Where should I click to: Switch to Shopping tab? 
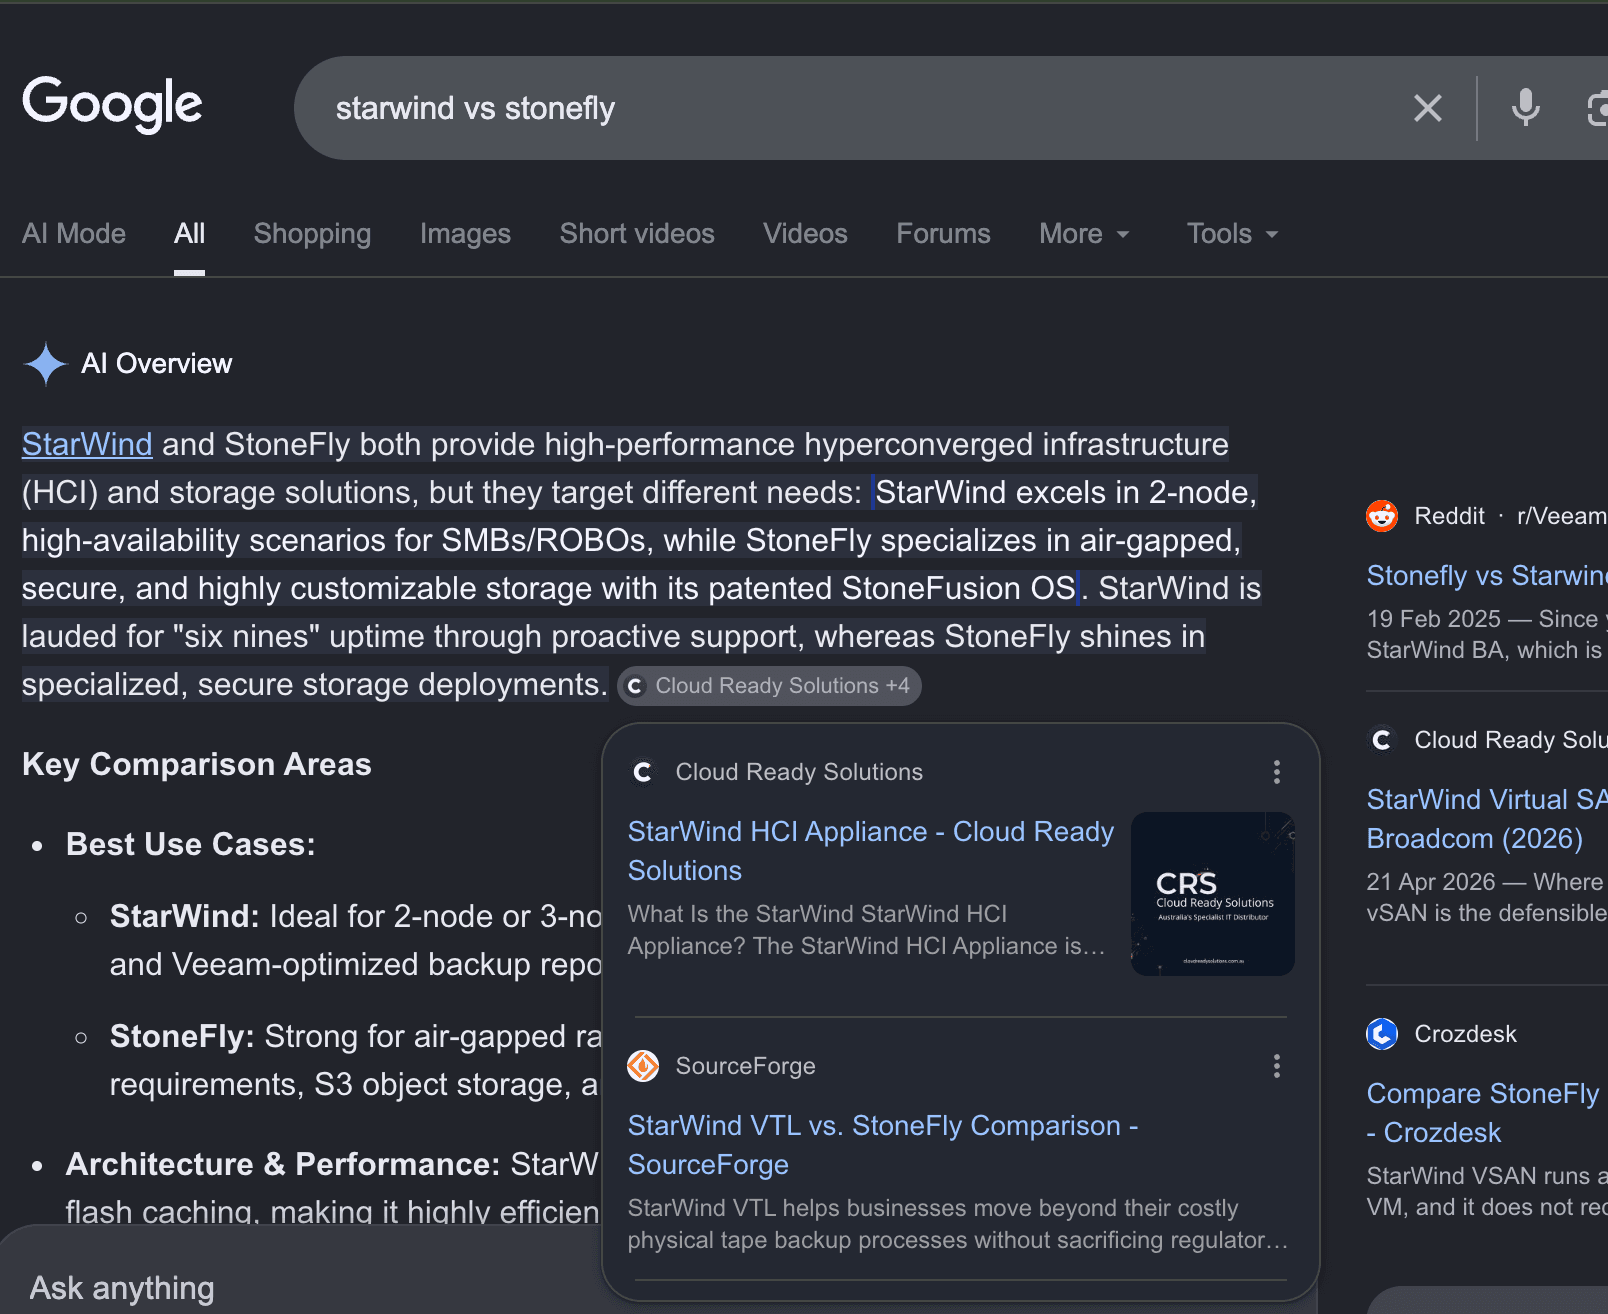[x=312, y=234]
